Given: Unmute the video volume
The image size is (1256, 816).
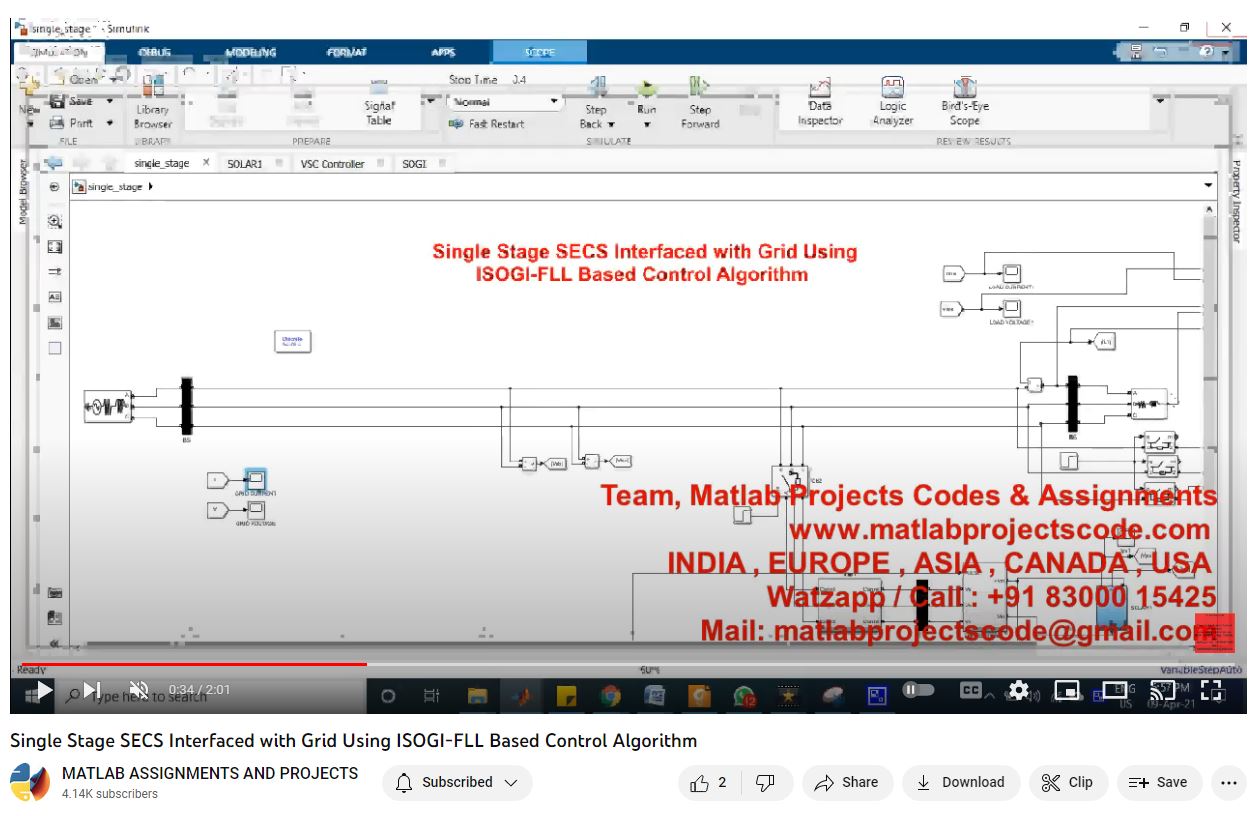Looking at the screenshot, I should tap(139, 690).
